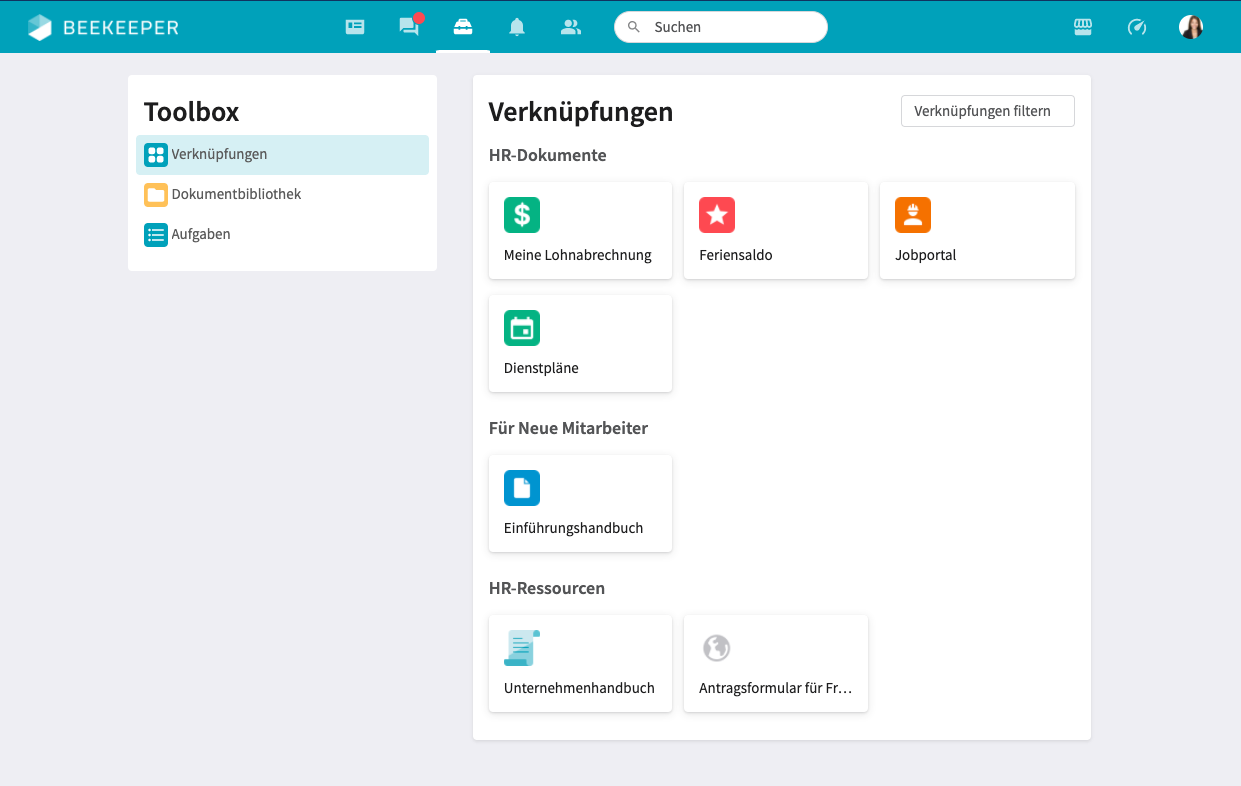The image size is (1241, 786).
Task: Open the Meine Lohnabrechnung shortcut
Action: (x=580, y=231)
